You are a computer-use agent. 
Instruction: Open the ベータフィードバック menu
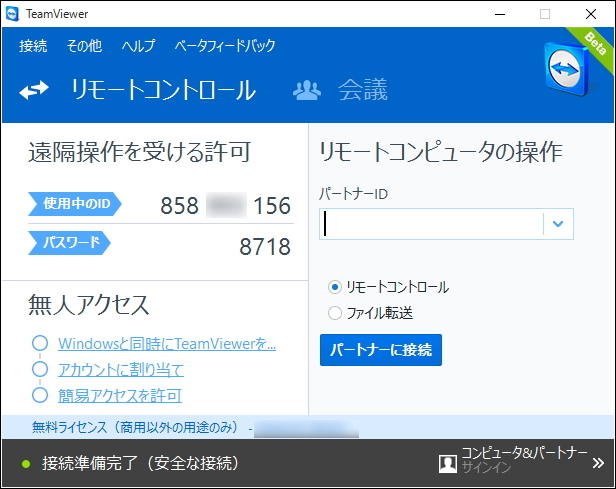225,46
